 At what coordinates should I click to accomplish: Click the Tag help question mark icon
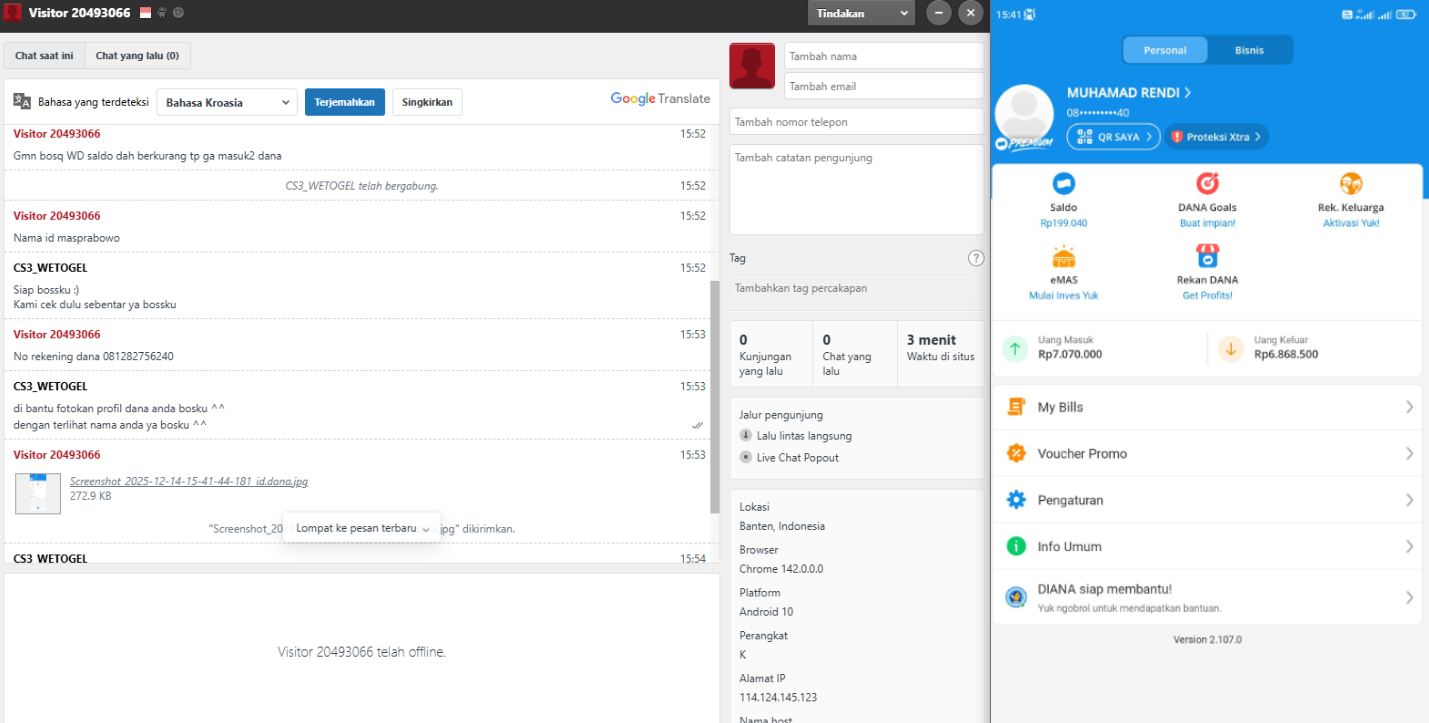pos(976,258)
